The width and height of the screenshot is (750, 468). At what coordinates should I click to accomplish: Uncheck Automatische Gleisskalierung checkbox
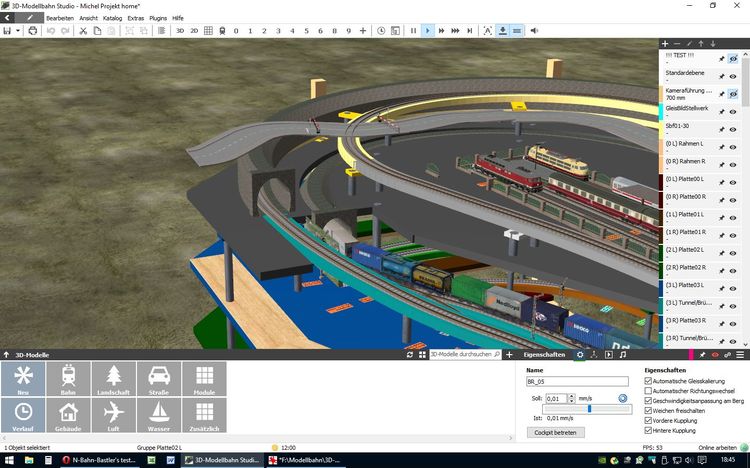(x=649, y=381)
